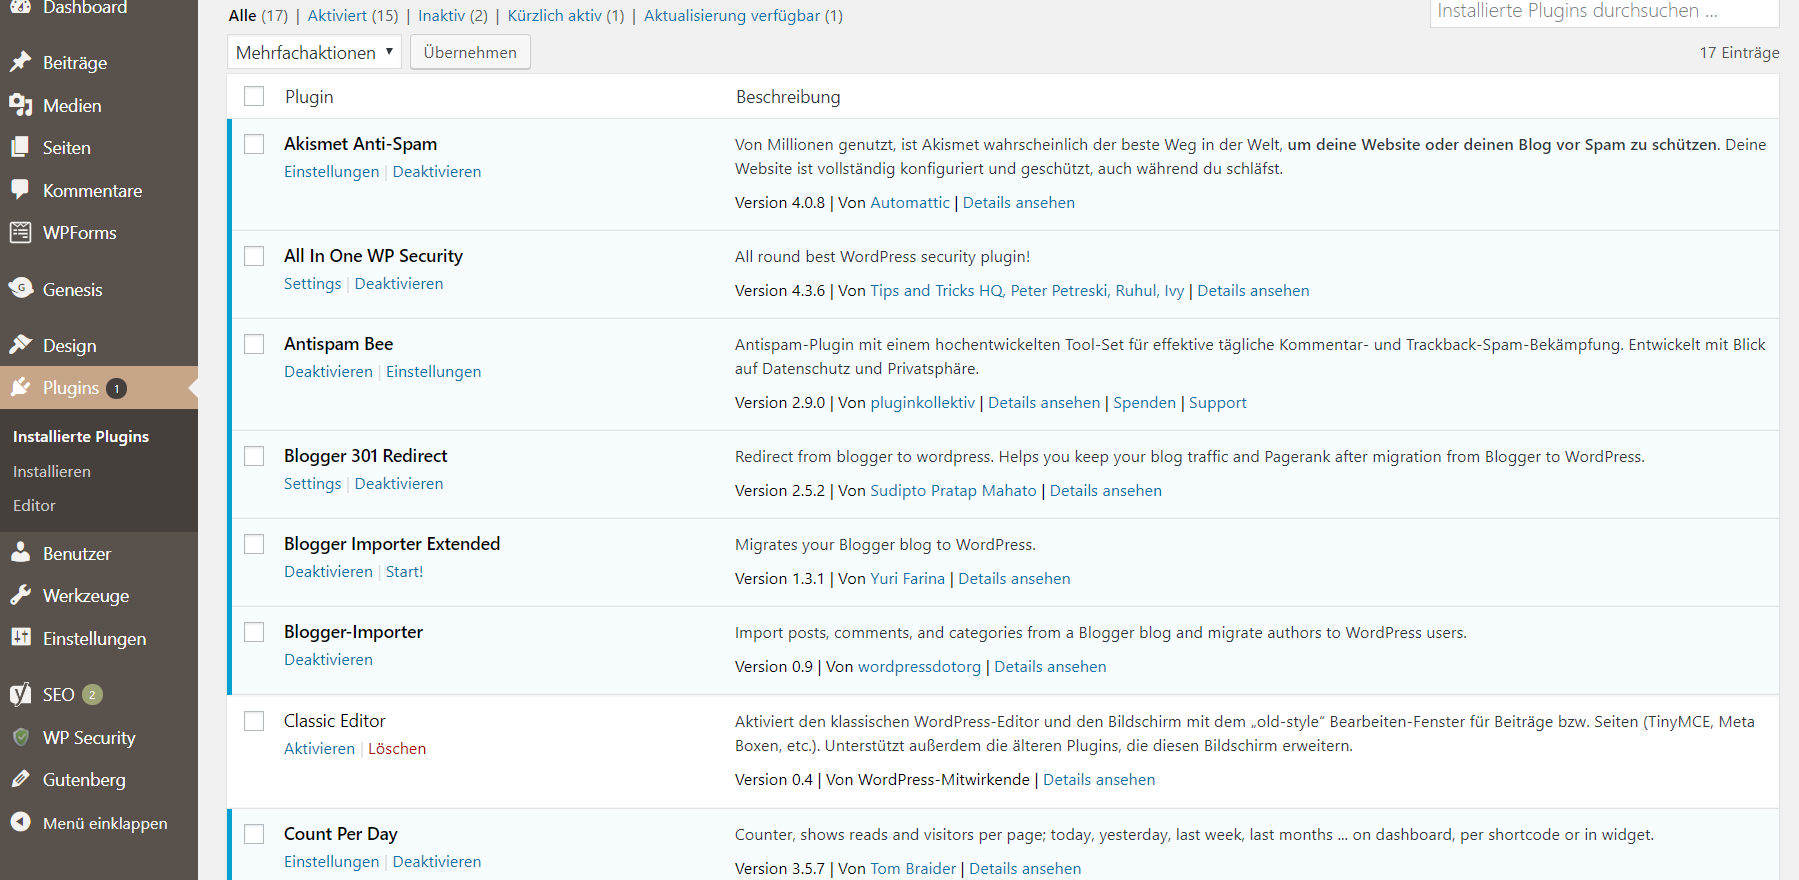The height and width of the screenshot is (880, 1799).
Task: Check the All In One WP Security checkbox
Action: click(254, 256)
